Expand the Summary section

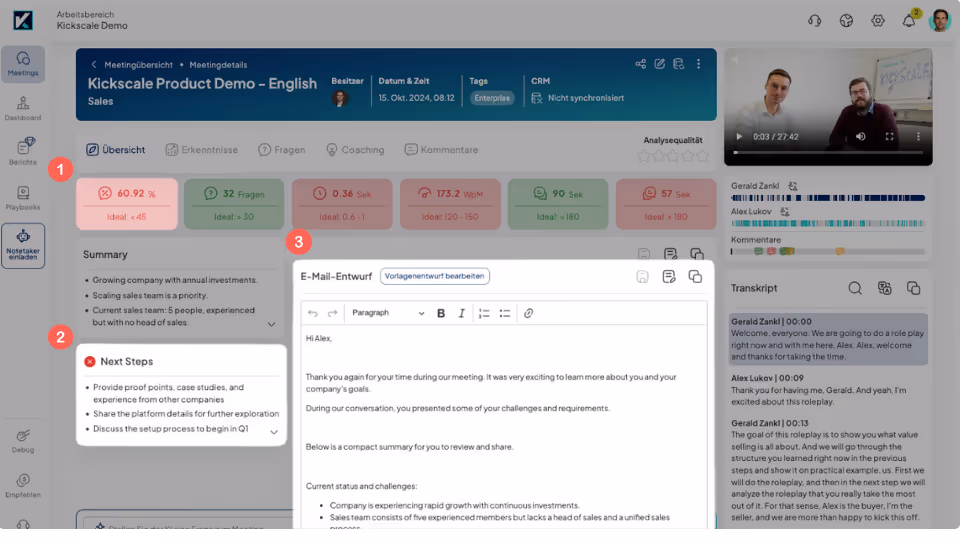tap(271, 324)
